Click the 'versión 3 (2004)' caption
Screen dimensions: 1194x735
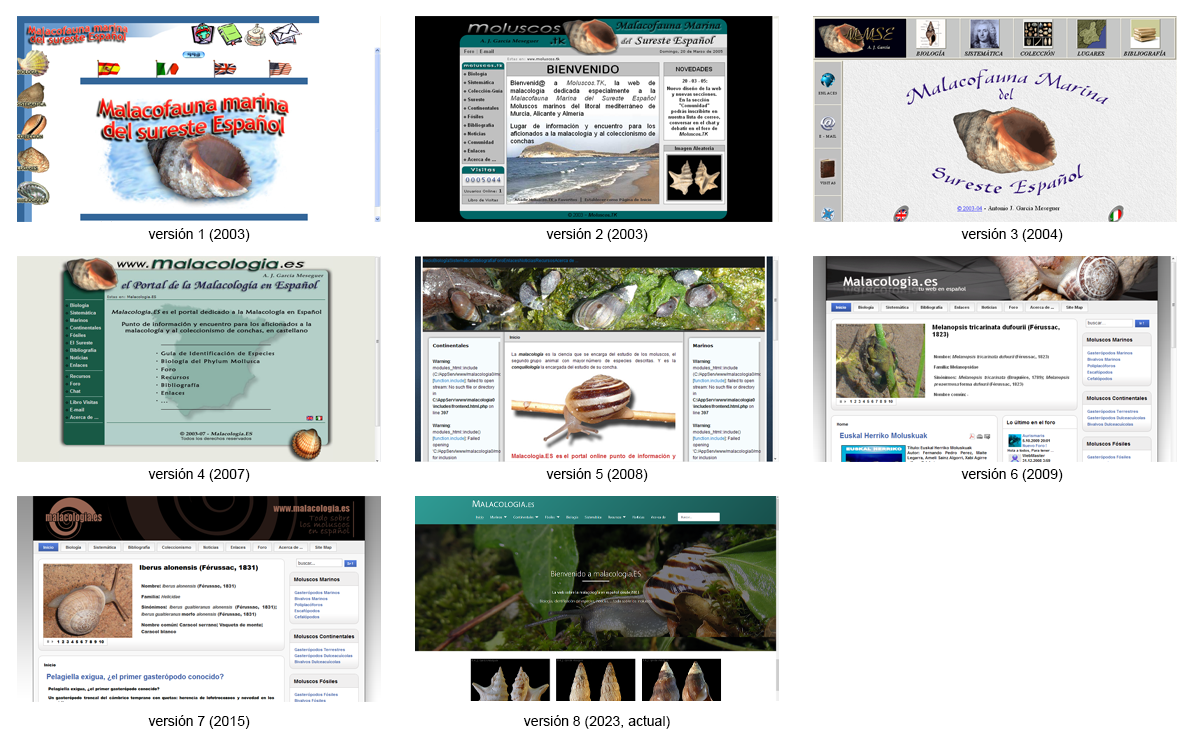click(1012, 234)
